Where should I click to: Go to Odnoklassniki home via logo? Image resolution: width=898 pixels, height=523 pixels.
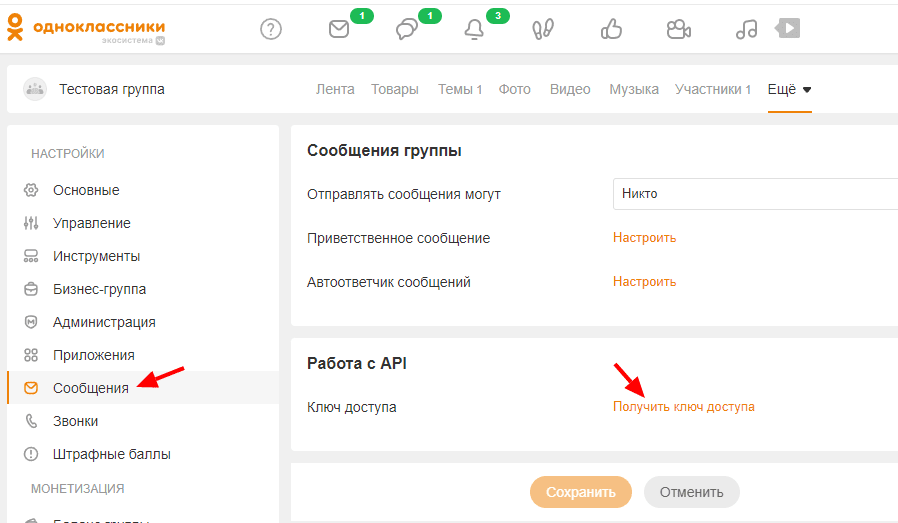pyautogui.click(x=86, y=29)
